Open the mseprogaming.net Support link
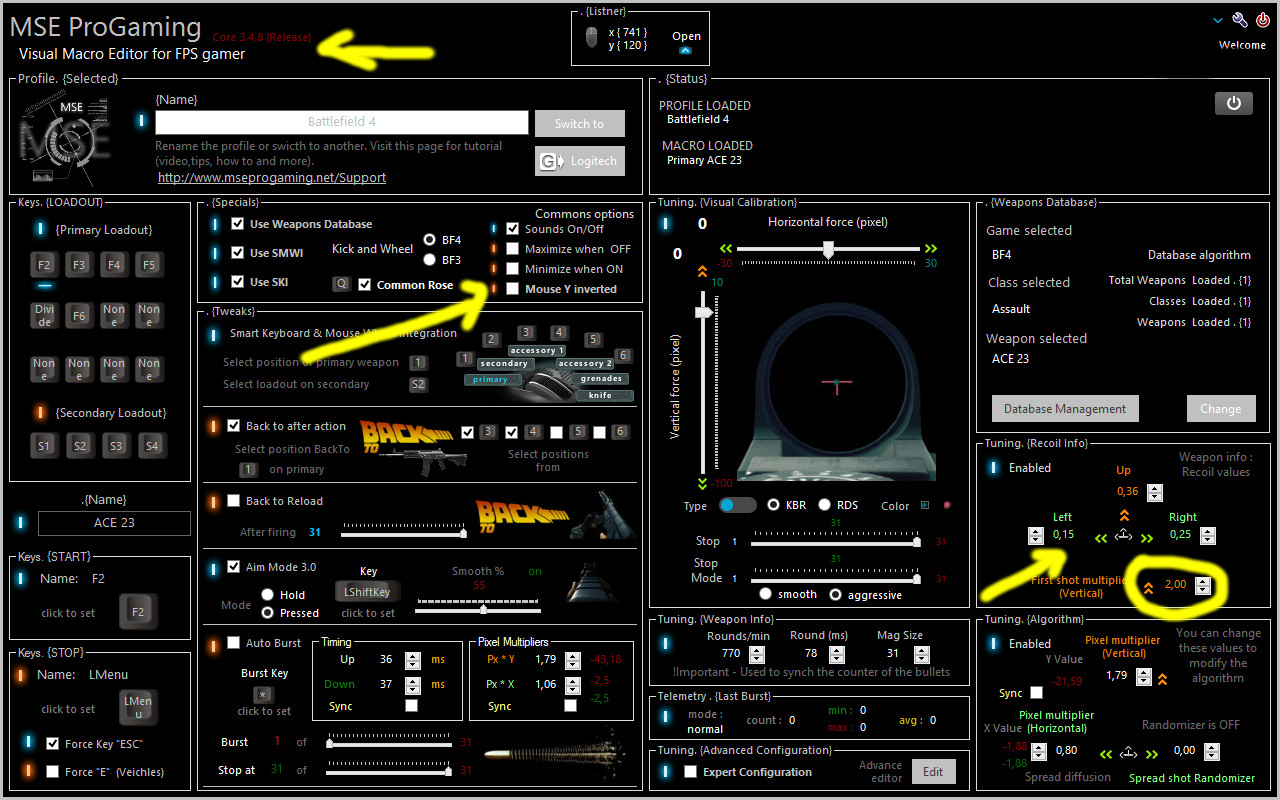The height and width of the screenshot is (800, 1280). pyautogui.click(x=272, y=177)
